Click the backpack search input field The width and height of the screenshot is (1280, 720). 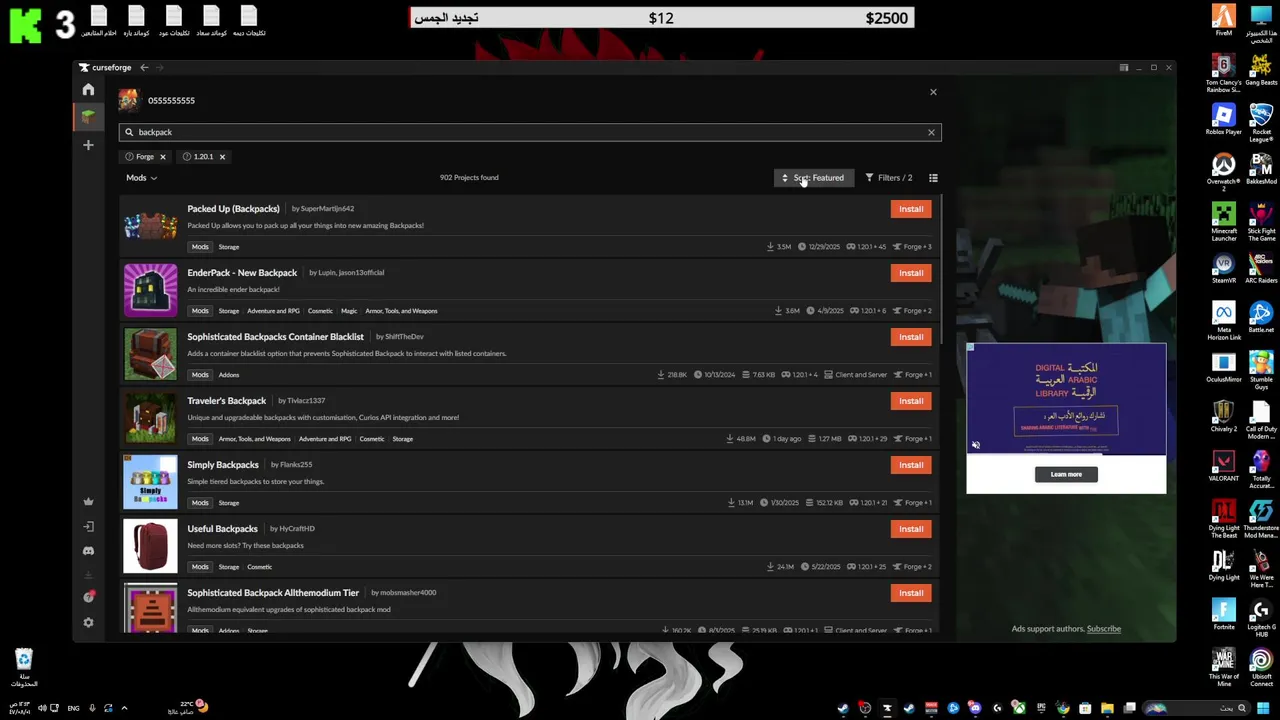click(x=529, y=132)
